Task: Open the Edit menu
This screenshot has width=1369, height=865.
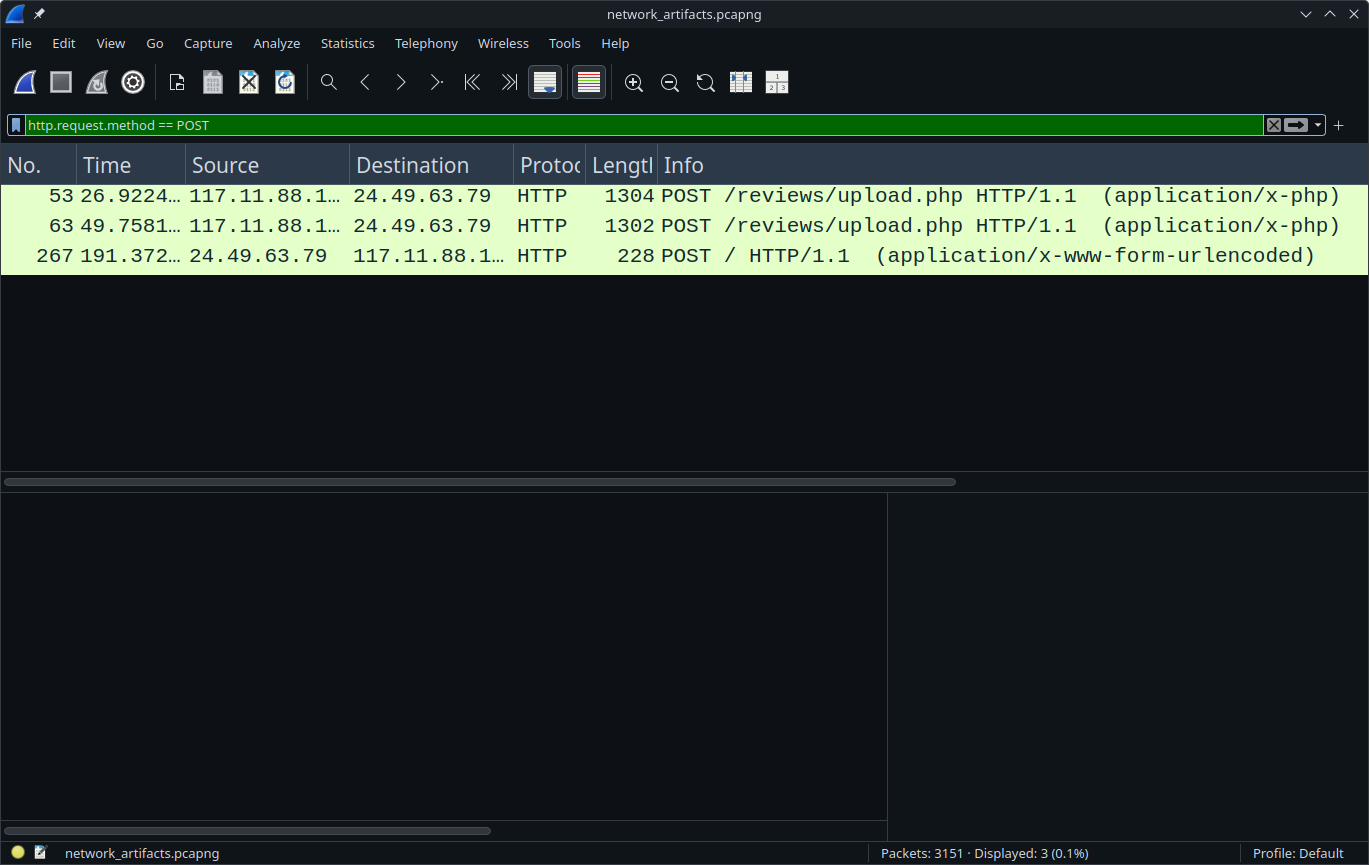Action: [64, 43]
